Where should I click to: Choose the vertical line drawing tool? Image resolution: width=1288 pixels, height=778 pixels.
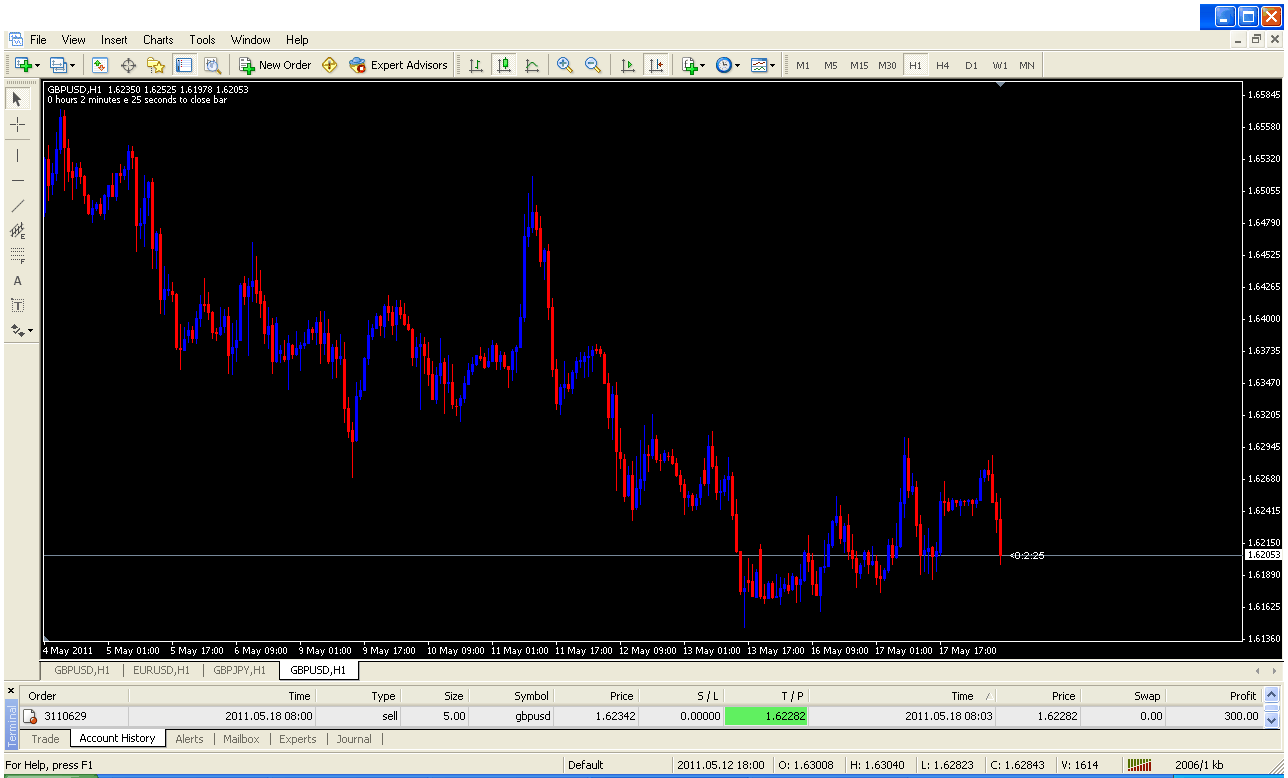[17, 155]
